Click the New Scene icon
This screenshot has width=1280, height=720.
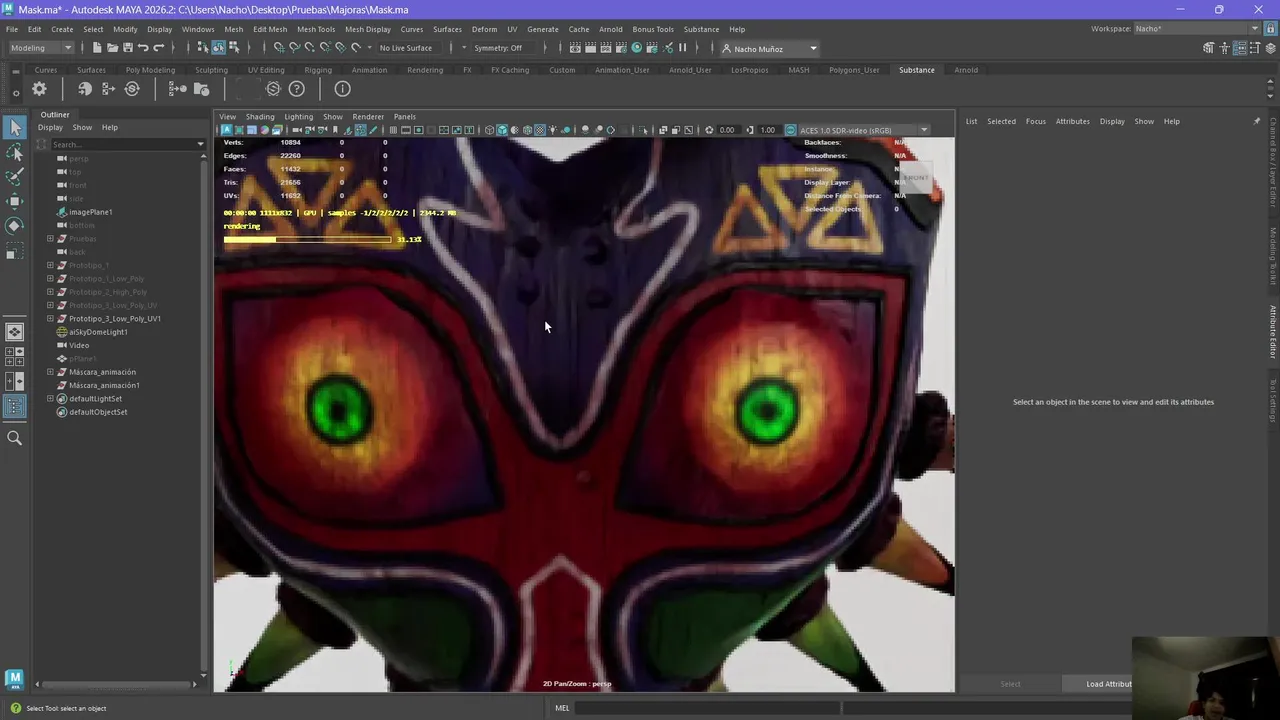coord(97,48)
